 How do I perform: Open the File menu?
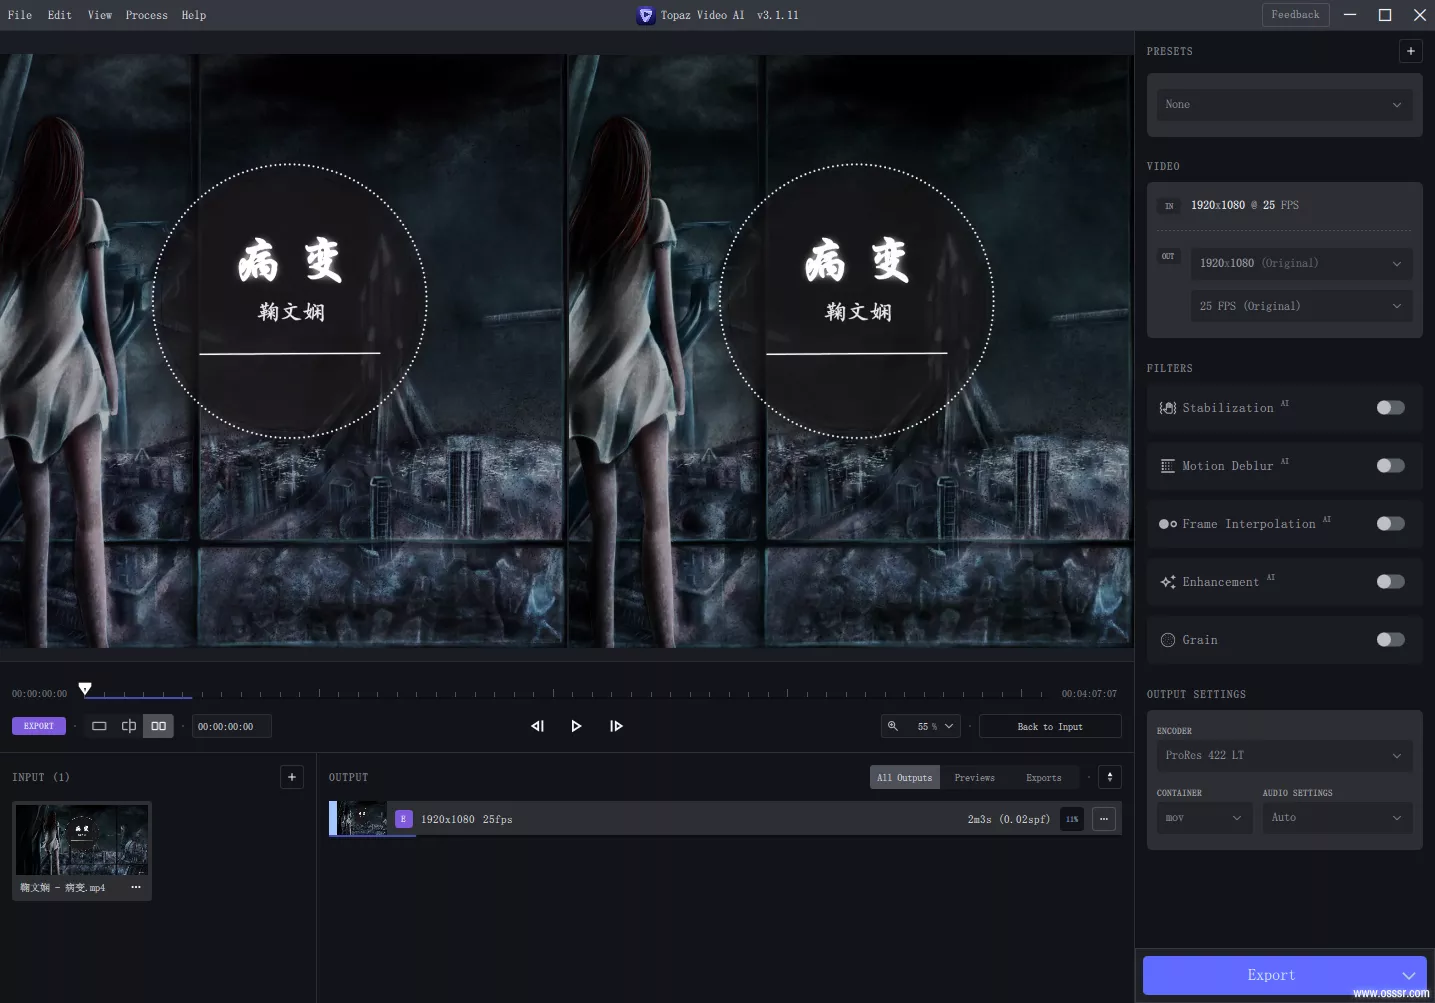(20, 15)
